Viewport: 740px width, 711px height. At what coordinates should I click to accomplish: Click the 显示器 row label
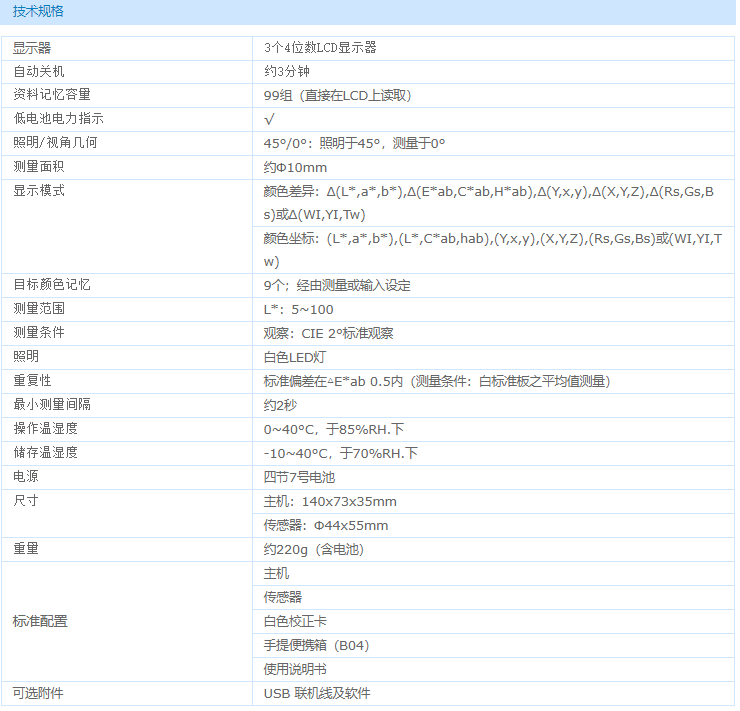coord(32,48)
